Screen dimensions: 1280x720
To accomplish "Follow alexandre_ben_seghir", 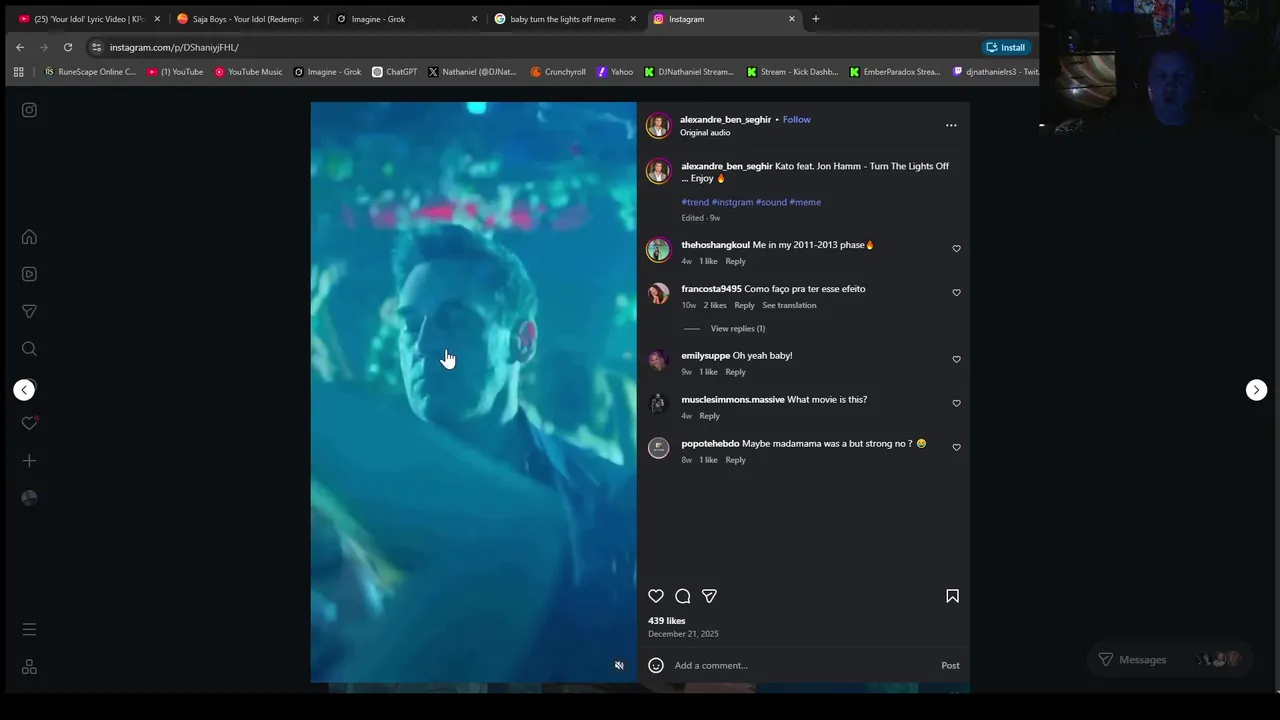I will pos(797,119).
